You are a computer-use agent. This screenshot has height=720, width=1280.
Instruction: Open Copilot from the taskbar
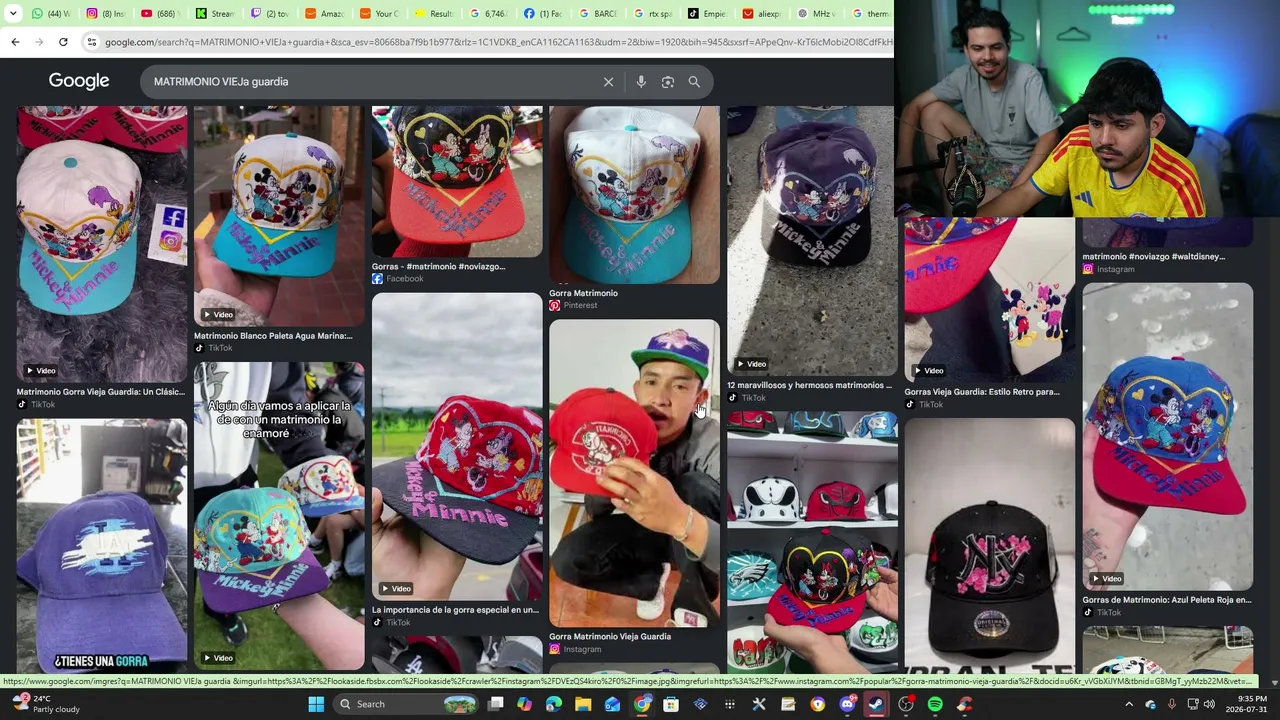pyautogui.click(x=525, y=704)
